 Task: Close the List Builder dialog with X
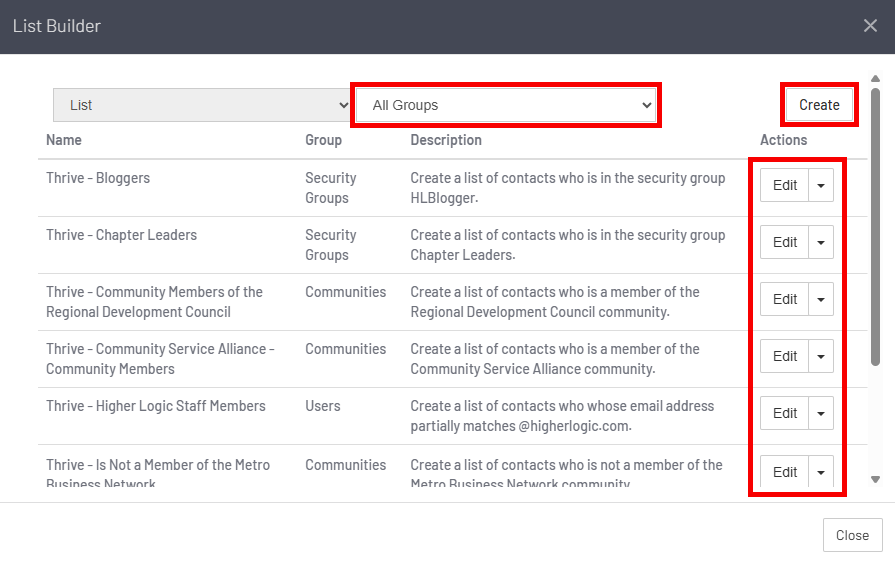(870, 26)
